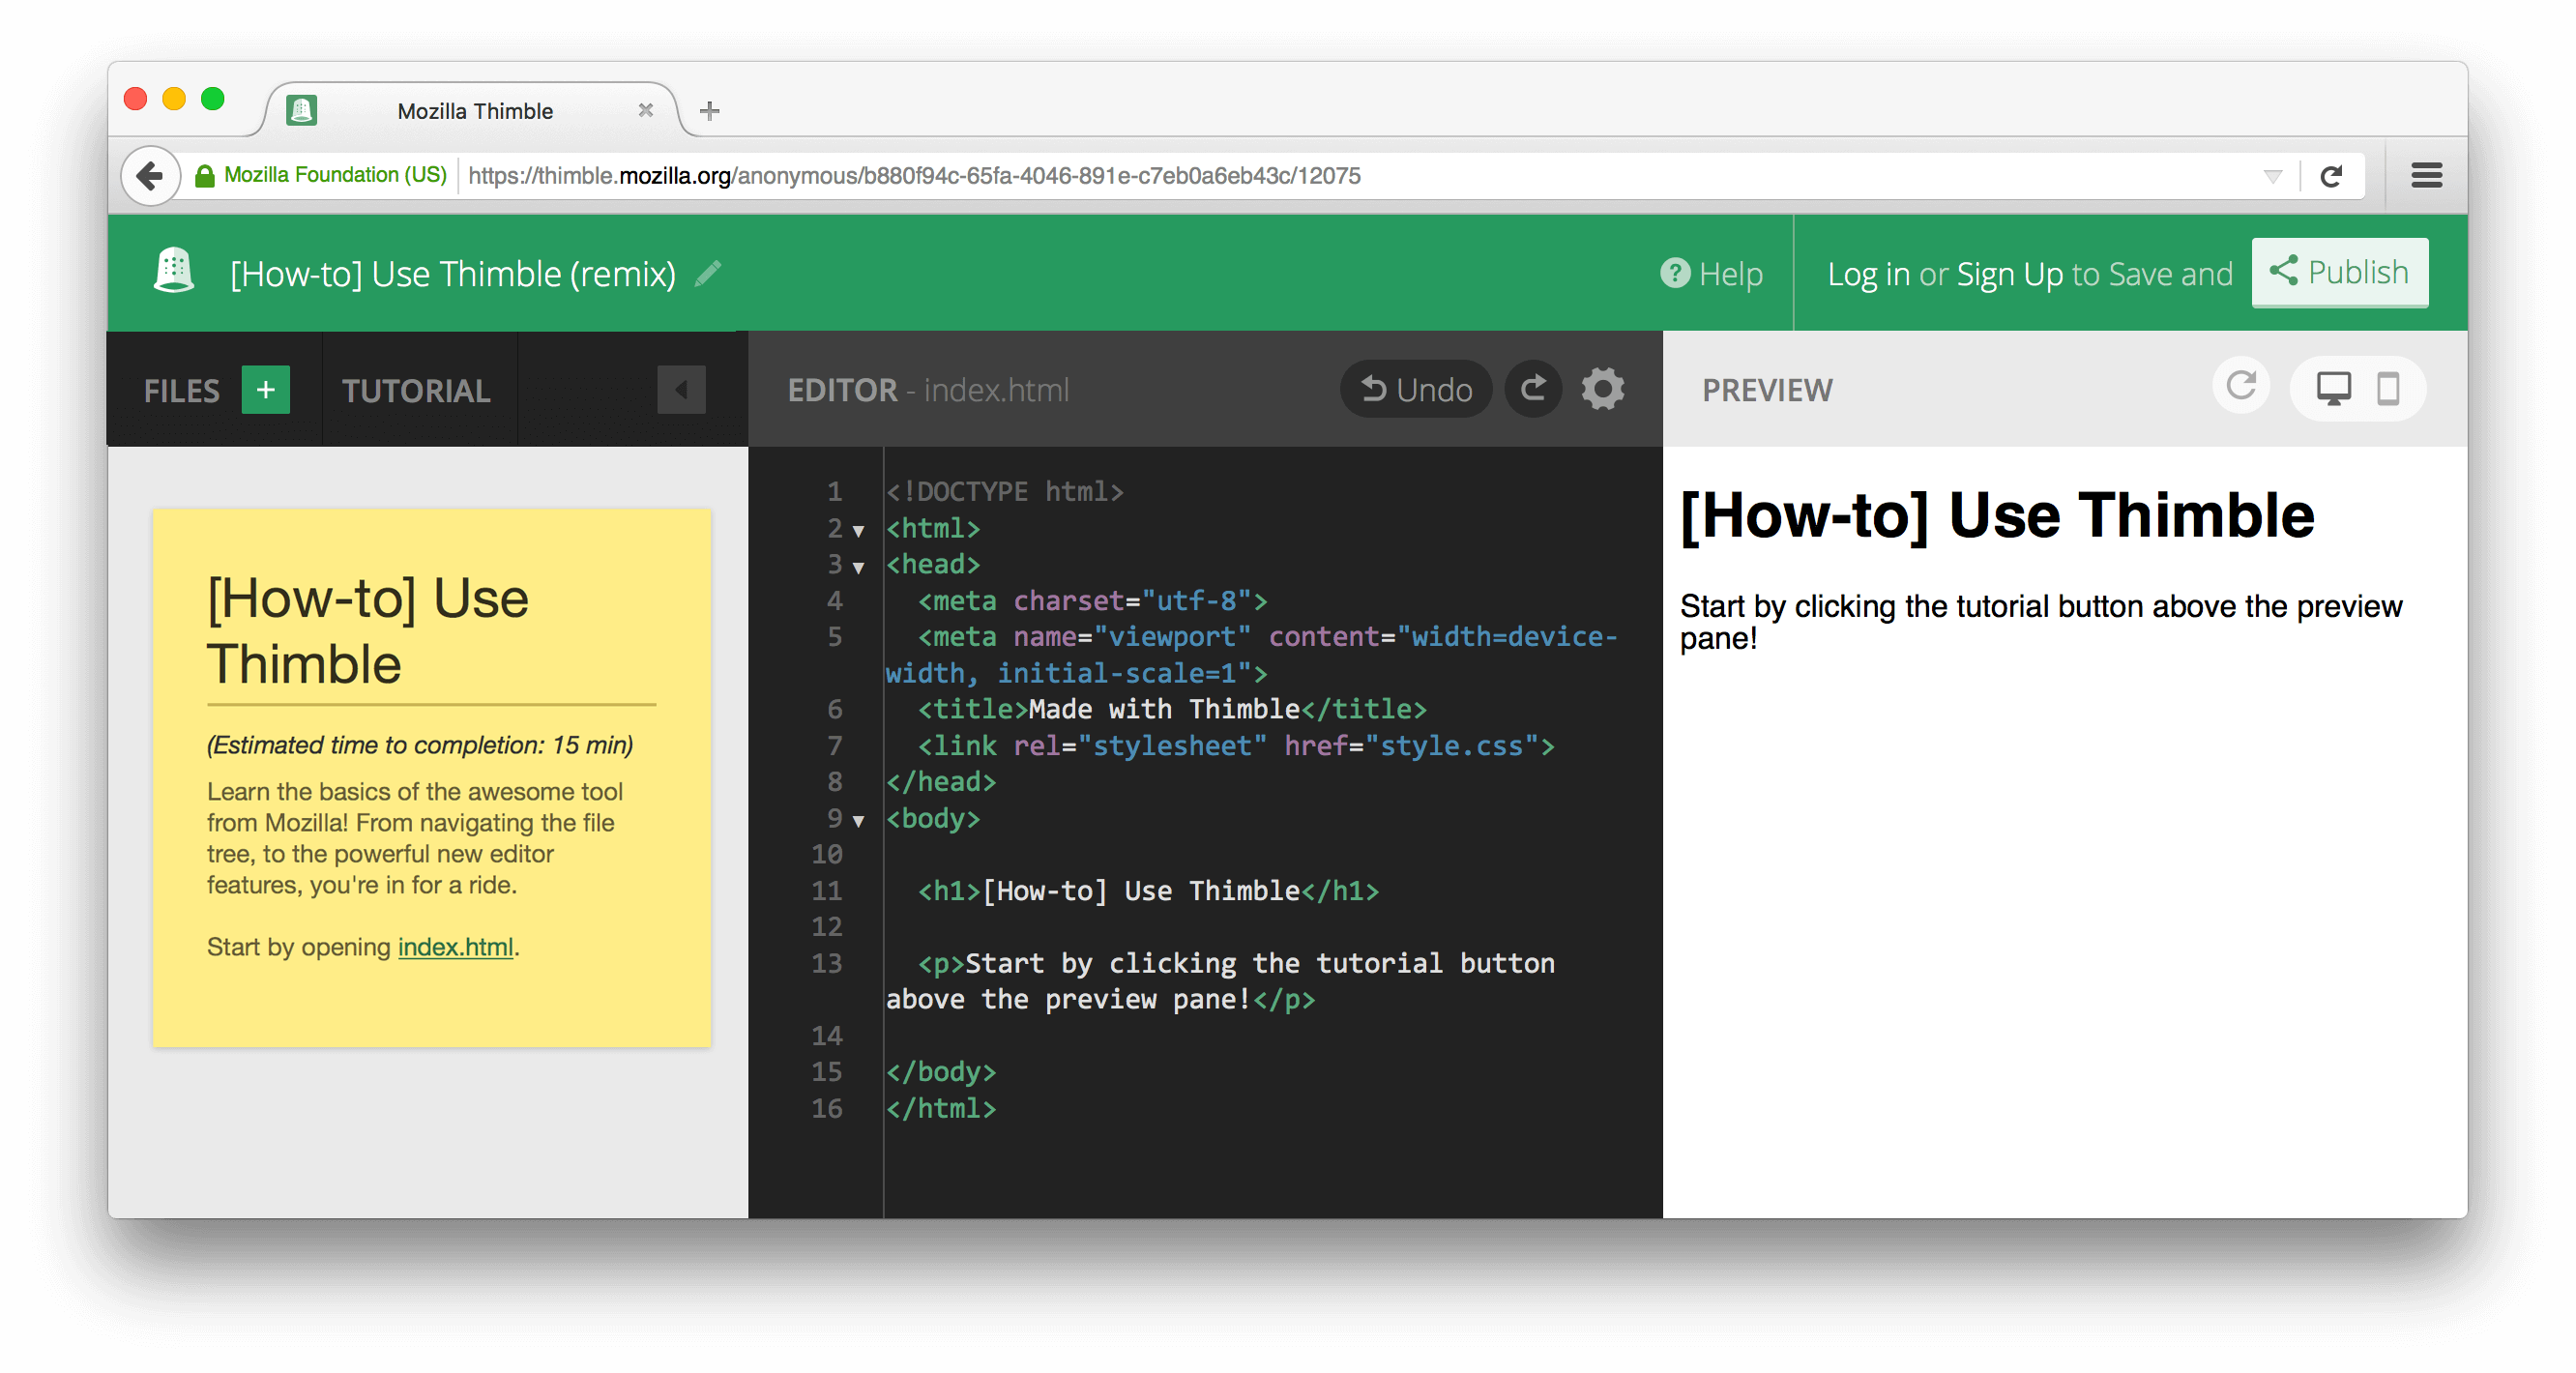2576x1373 pixels.
Task: Click the PREVIEW header label
Action: click(1768, 390)
